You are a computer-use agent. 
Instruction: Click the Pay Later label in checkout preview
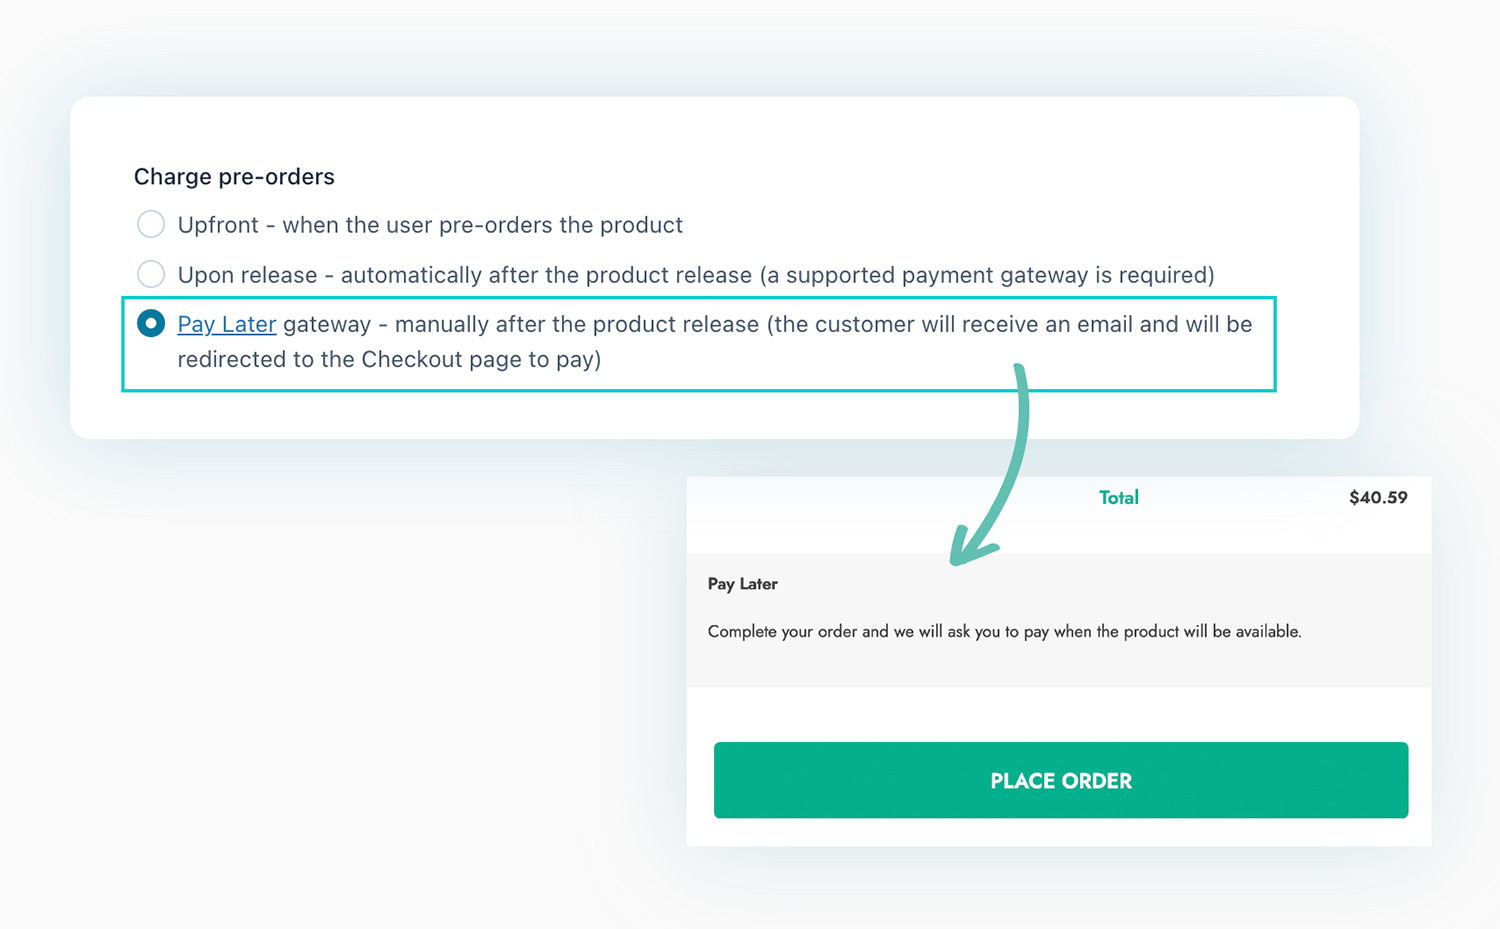(743, 583)
